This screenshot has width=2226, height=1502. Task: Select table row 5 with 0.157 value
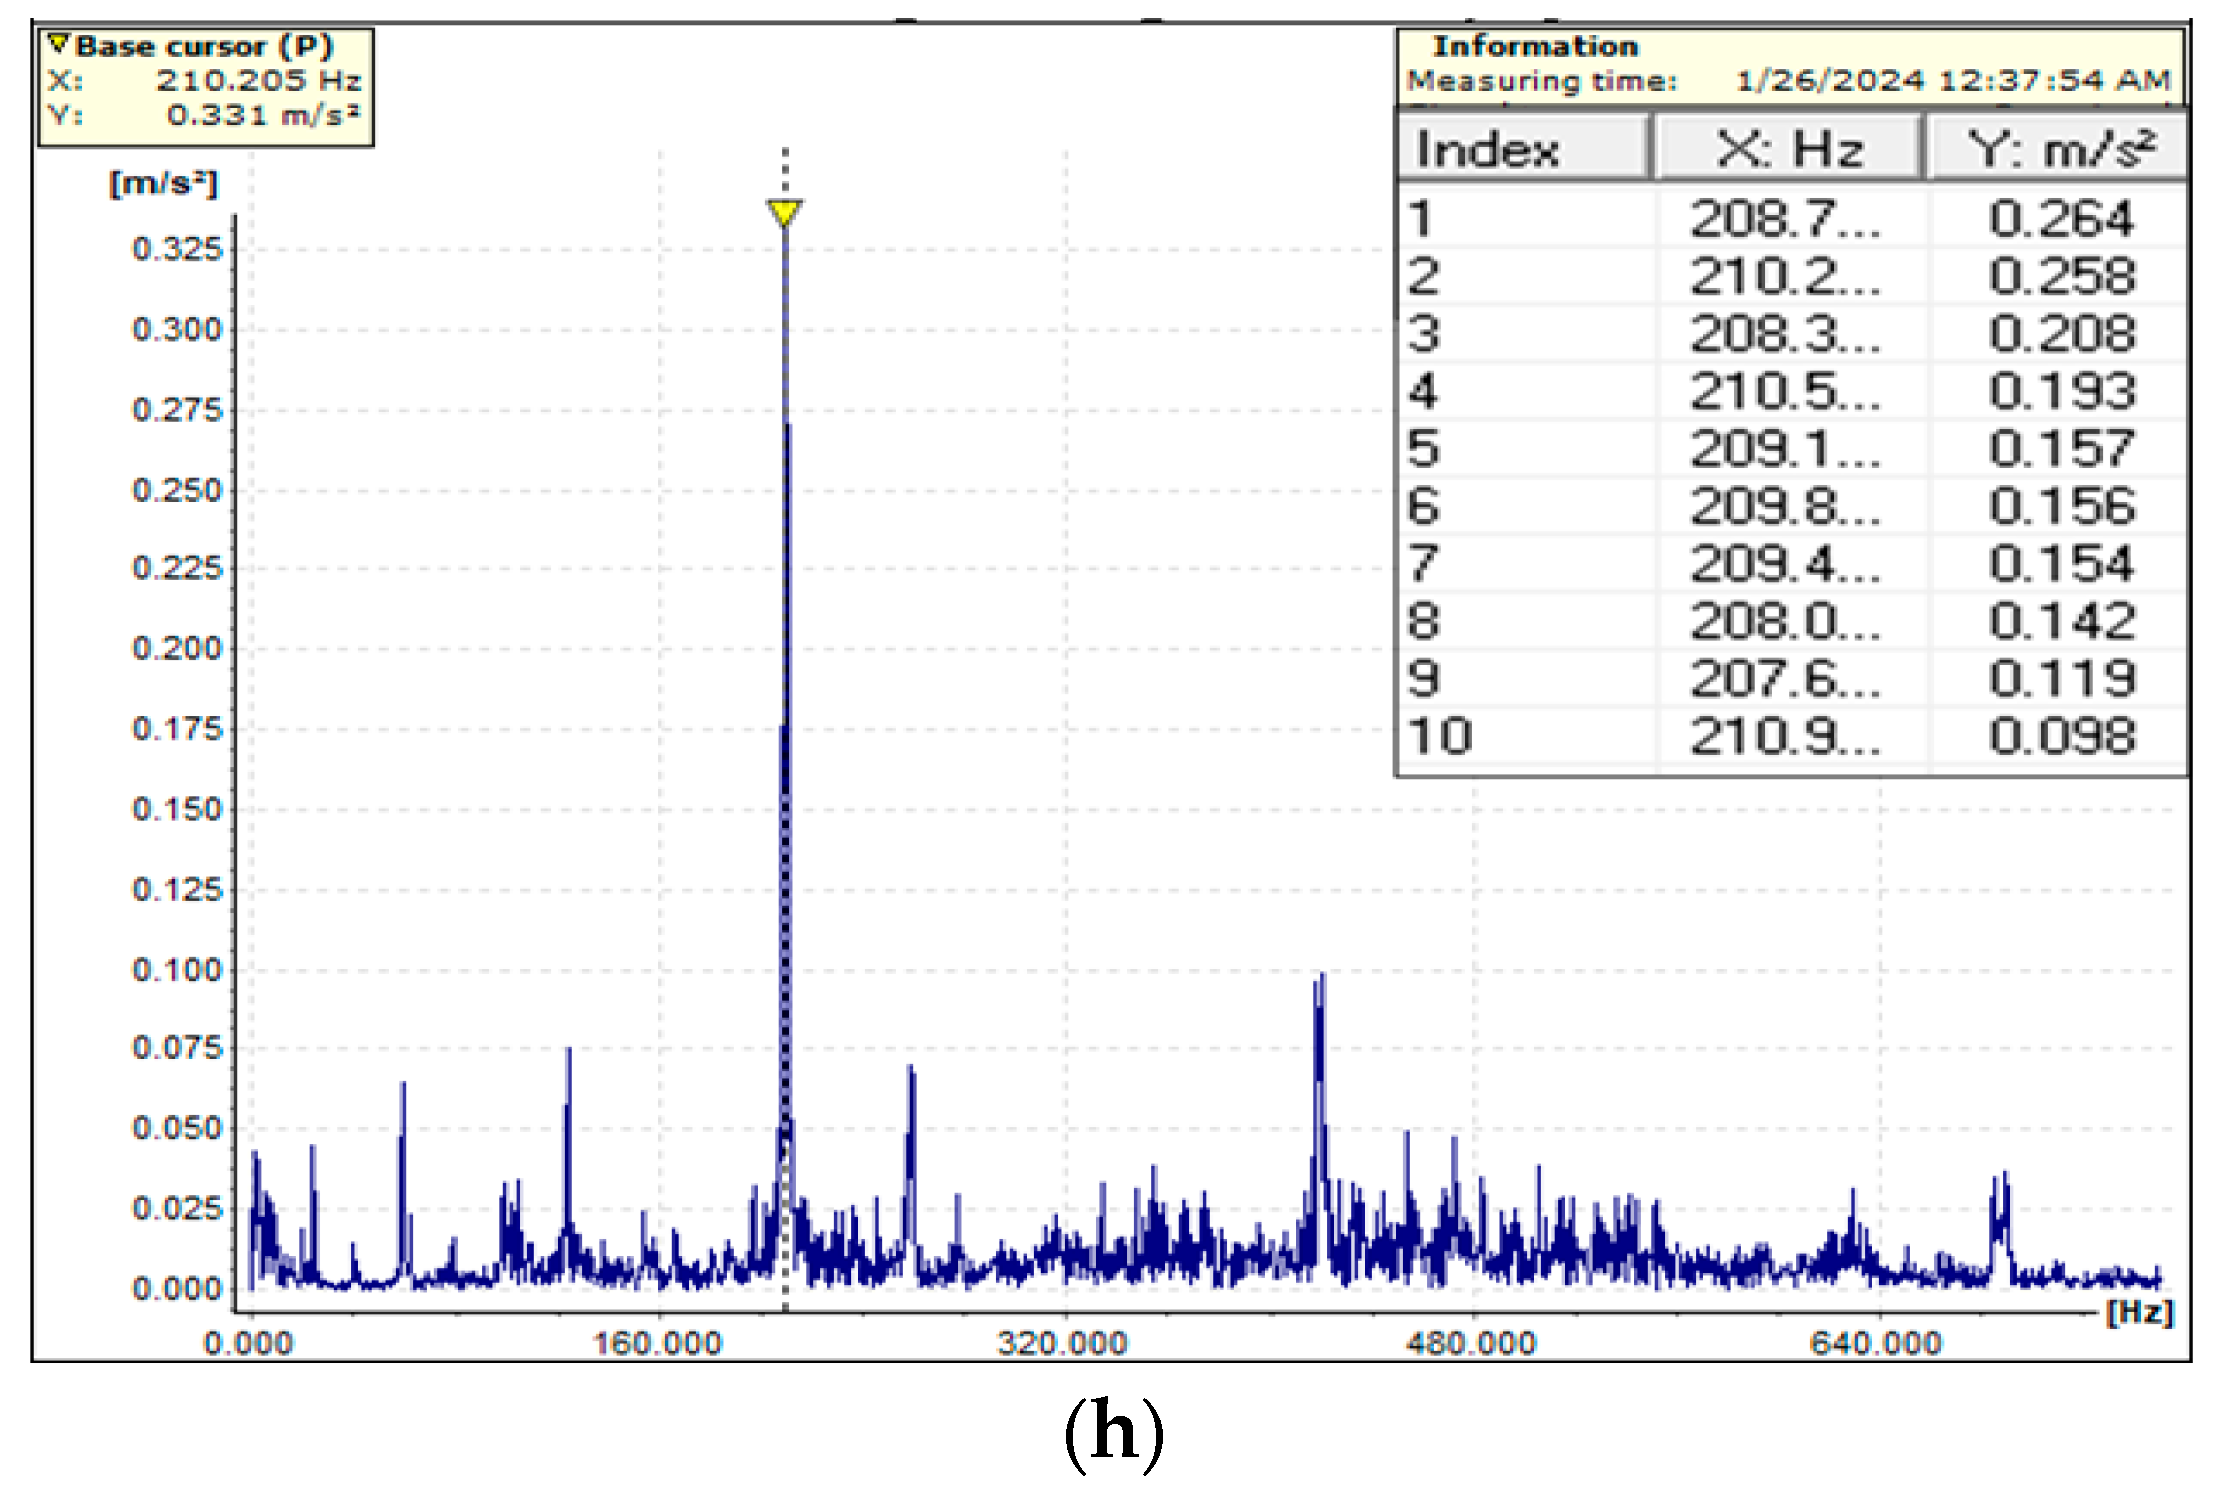(1790, 449)
